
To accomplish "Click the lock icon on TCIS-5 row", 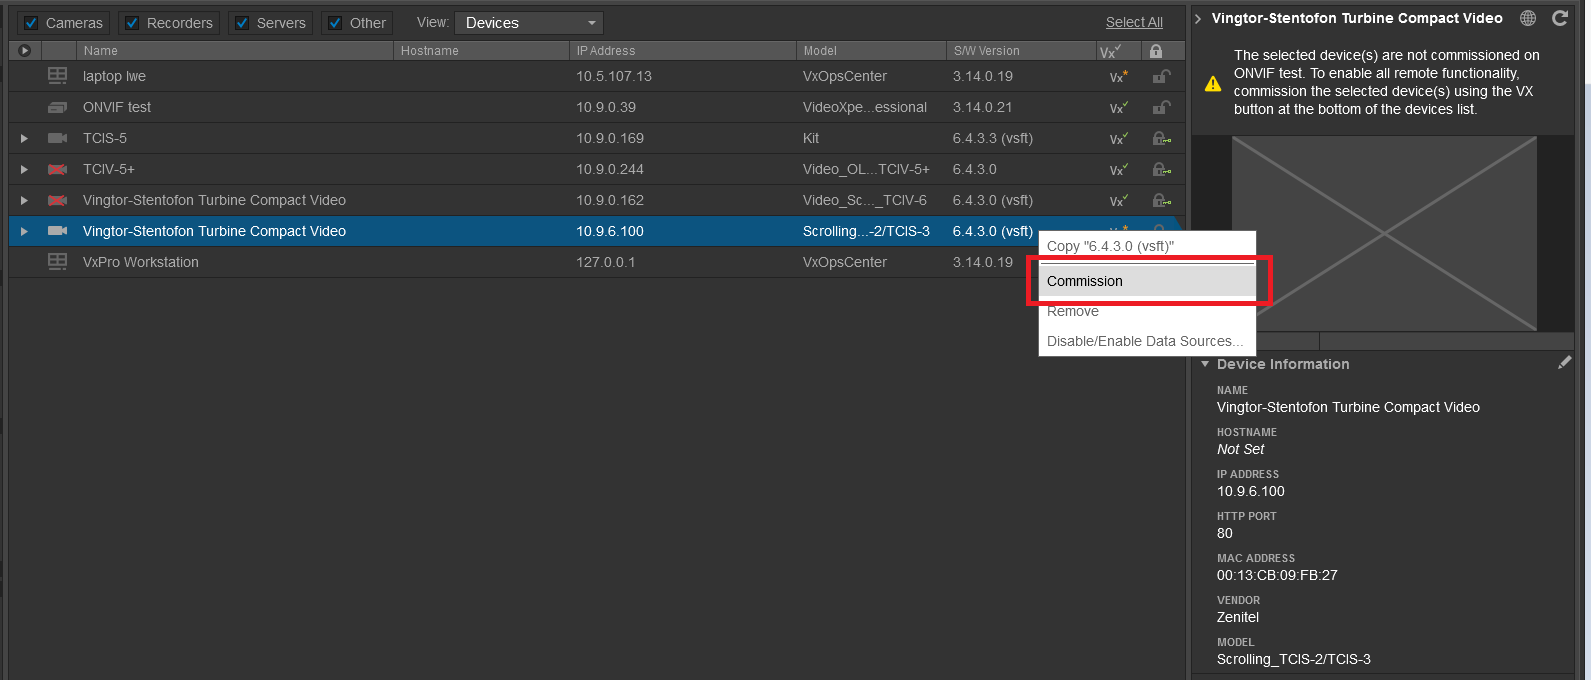I will pyautogui.click(x=1161, y=138).
